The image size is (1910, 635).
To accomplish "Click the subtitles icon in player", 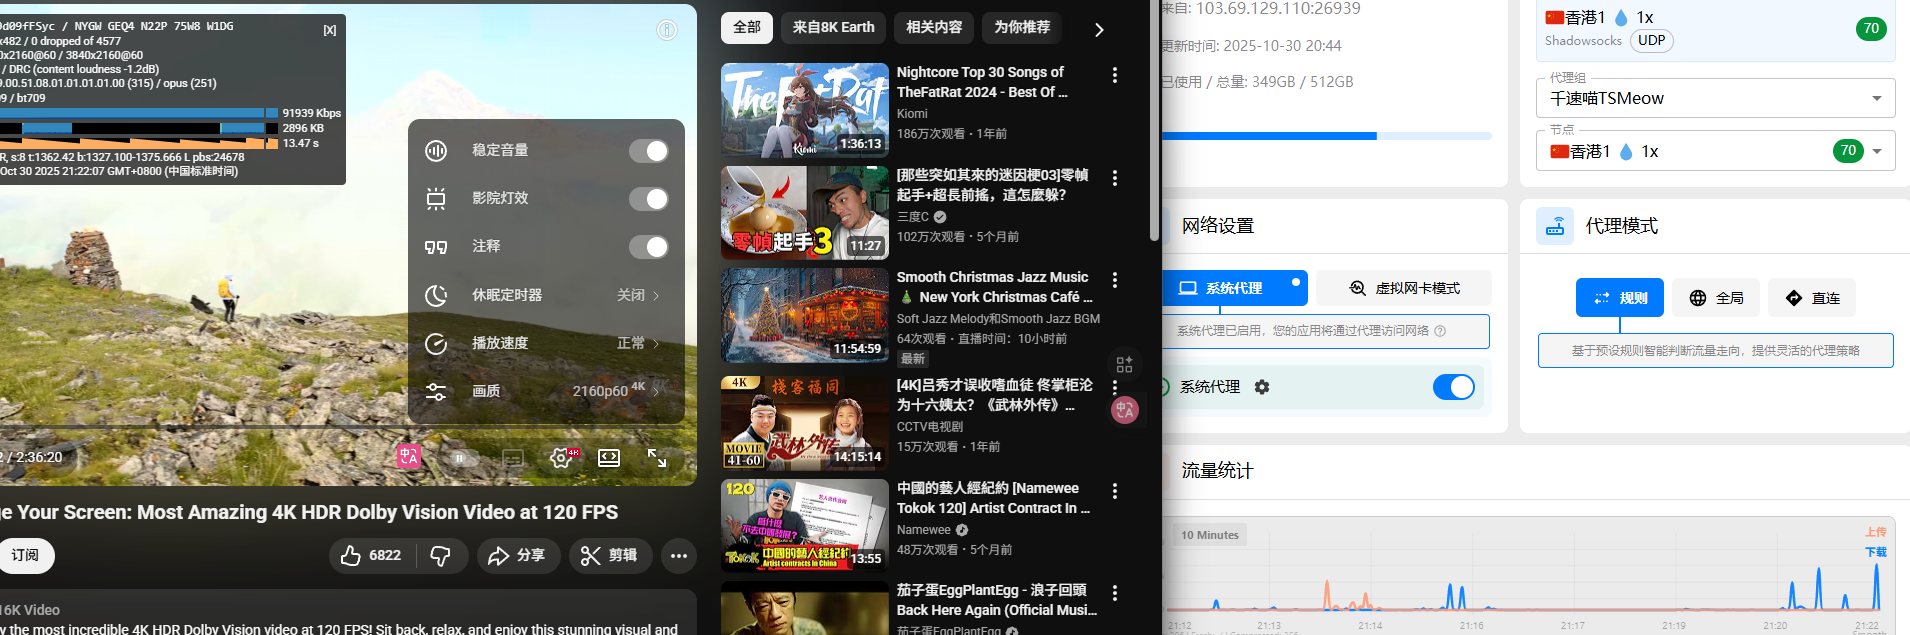I will click(513, 458).
